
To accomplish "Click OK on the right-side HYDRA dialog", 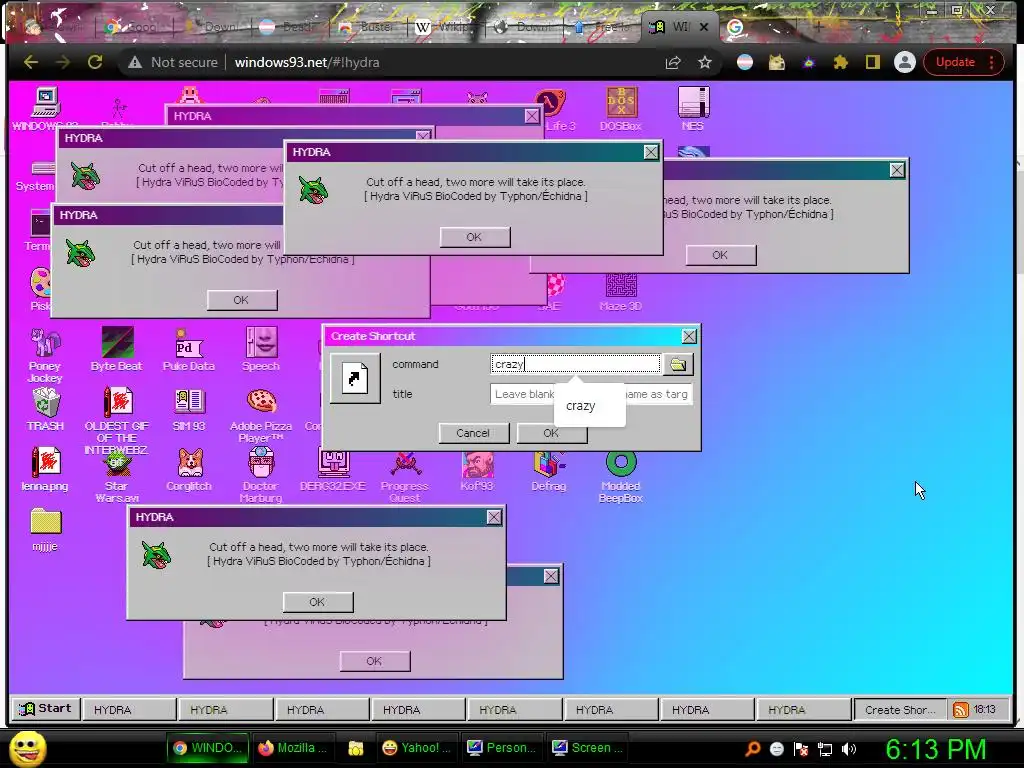I will 720,255.
